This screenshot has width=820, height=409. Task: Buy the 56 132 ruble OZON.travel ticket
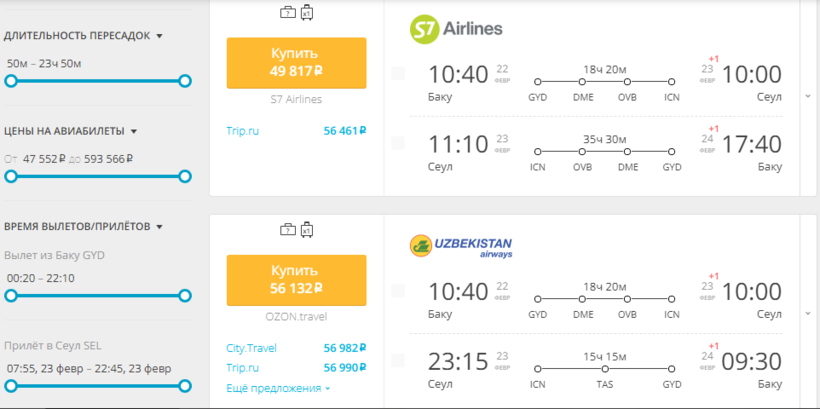[x=296, y=280]
